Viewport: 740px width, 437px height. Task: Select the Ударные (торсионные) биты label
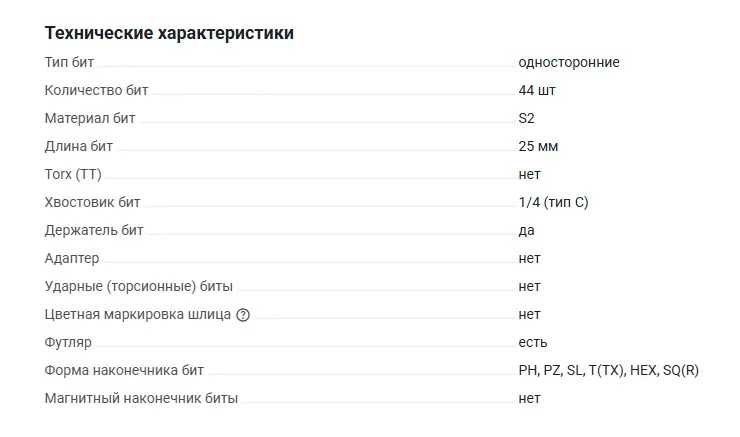point(139,286)
